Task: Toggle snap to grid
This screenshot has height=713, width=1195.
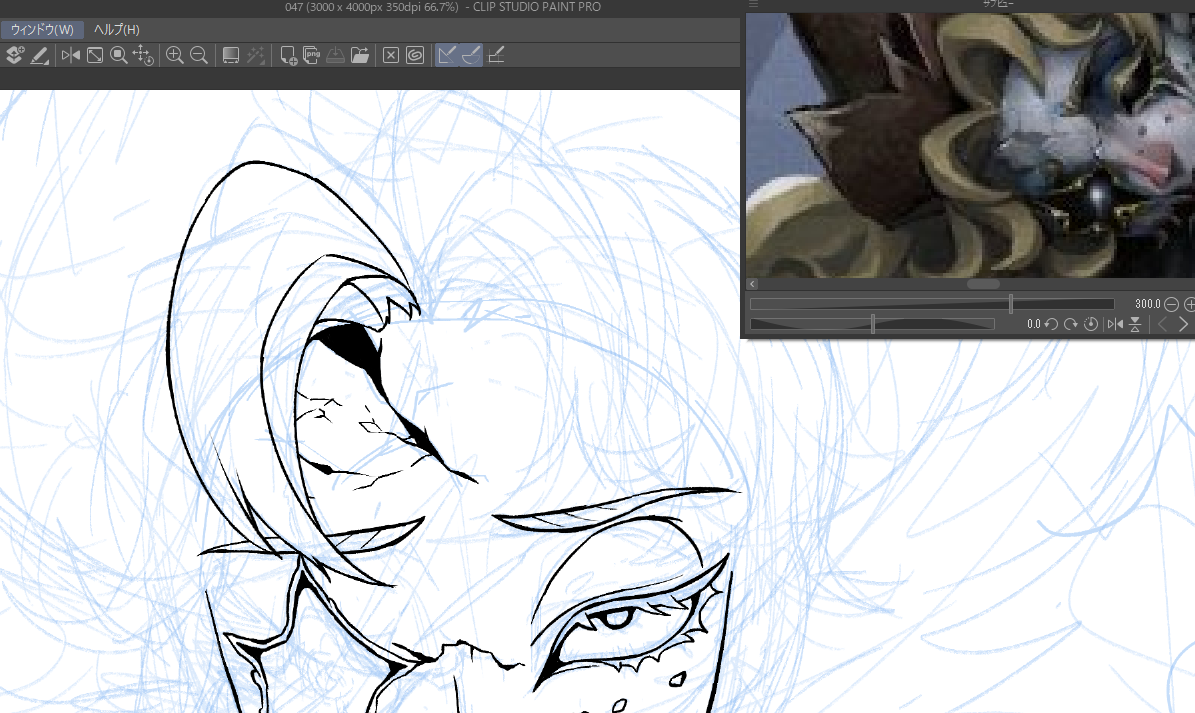Action: [x=496, y=55]
